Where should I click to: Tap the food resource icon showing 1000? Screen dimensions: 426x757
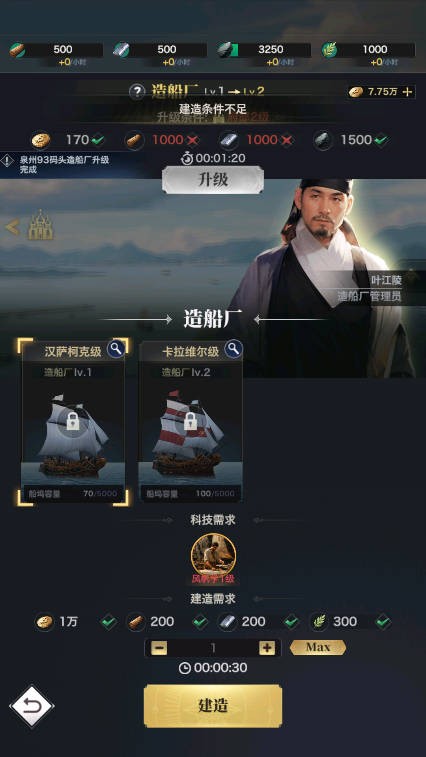point(329,50)
